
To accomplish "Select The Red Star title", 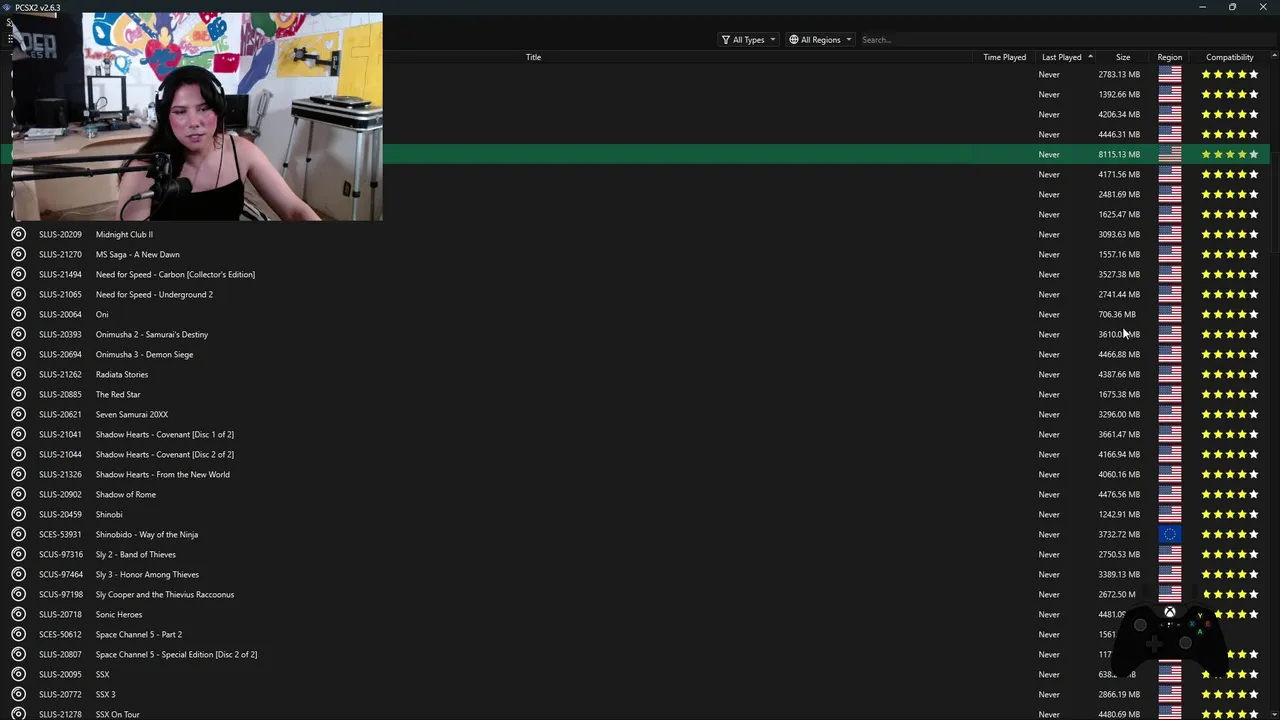I will tap(118, 394).
